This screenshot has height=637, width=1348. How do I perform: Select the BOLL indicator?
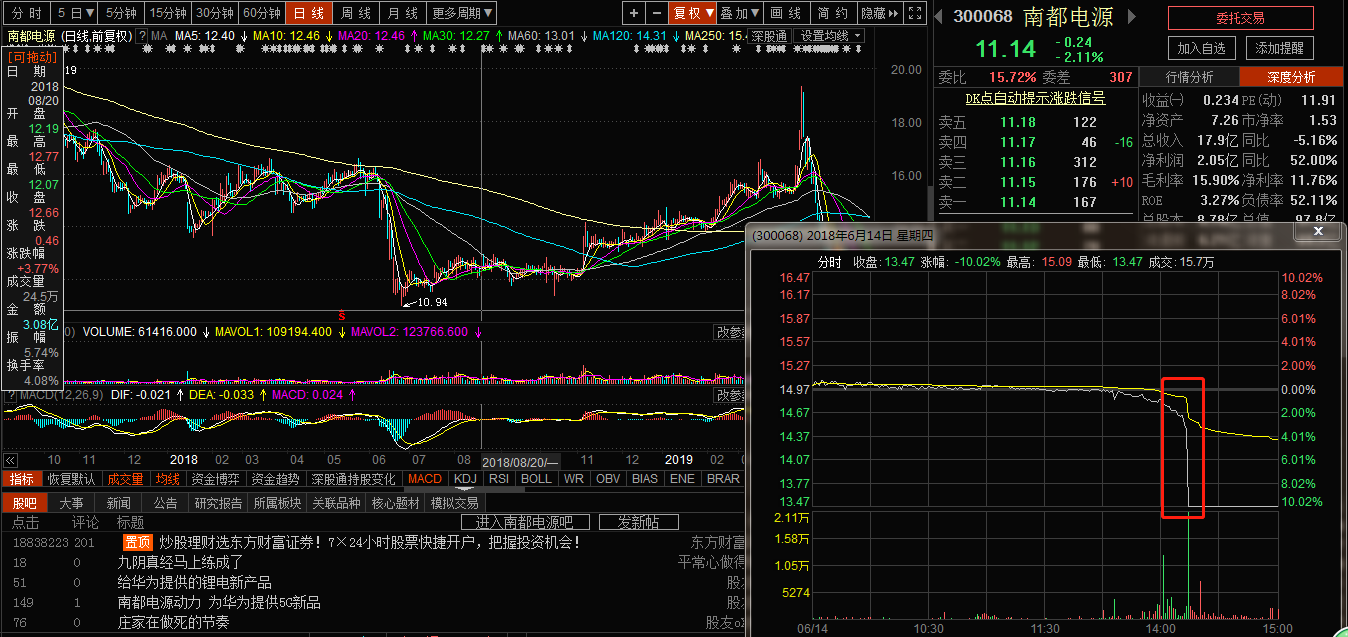coord(537,479)
